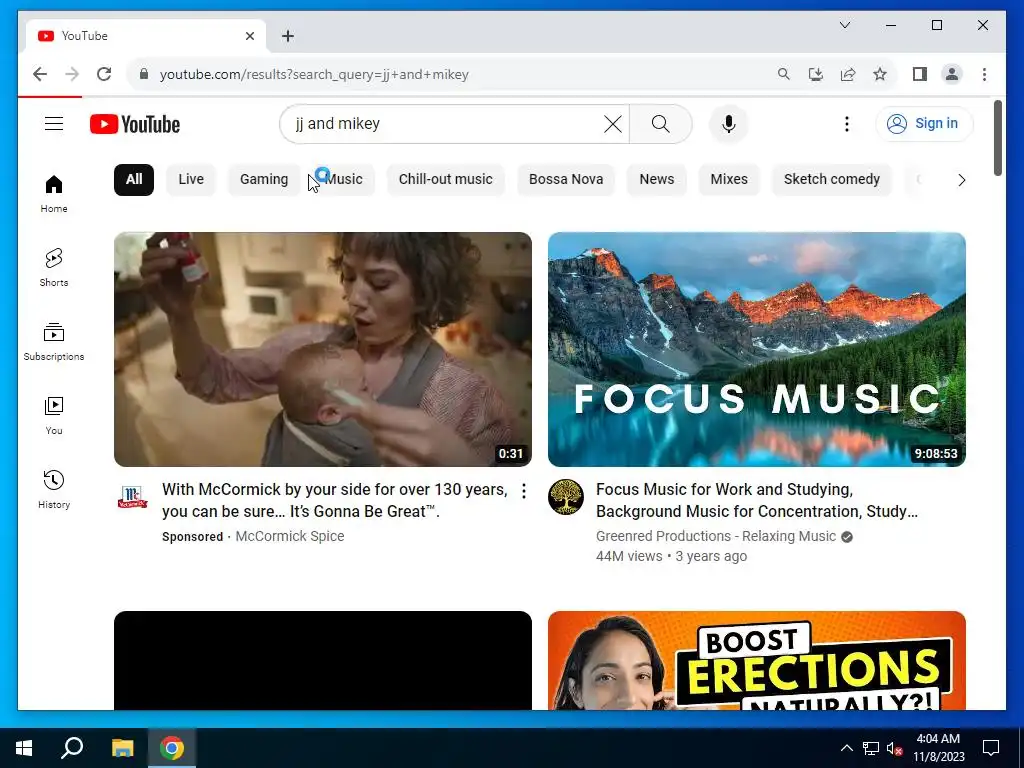The image size is (1024, 768).
Task: Open History in the sidebar
Action: click(x=54, y=489)
